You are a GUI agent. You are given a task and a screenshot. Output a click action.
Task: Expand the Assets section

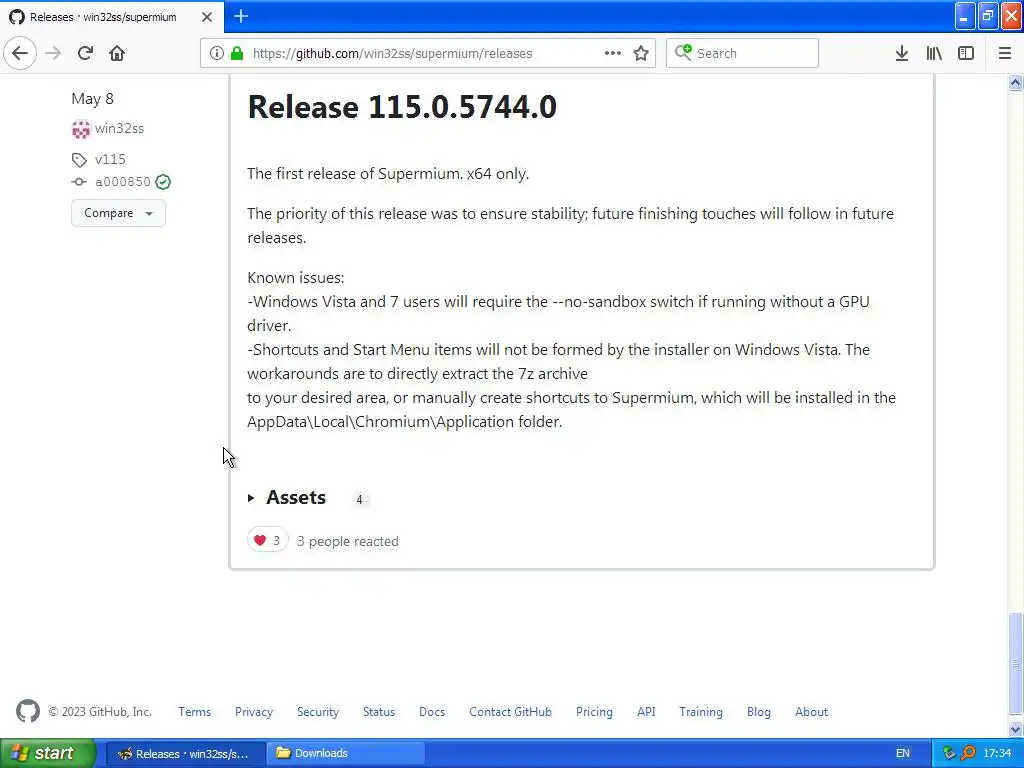[287, 498]
